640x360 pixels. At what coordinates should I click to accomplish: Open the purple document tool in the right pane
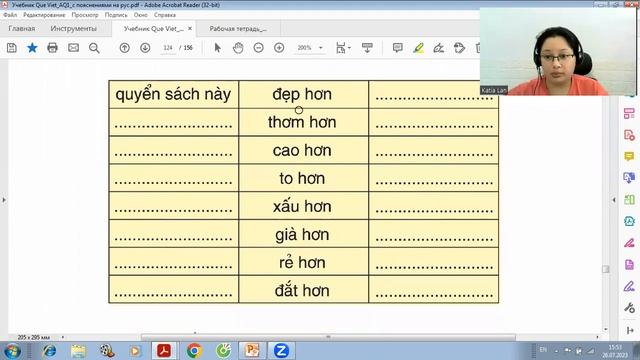(x=629, y=264)
